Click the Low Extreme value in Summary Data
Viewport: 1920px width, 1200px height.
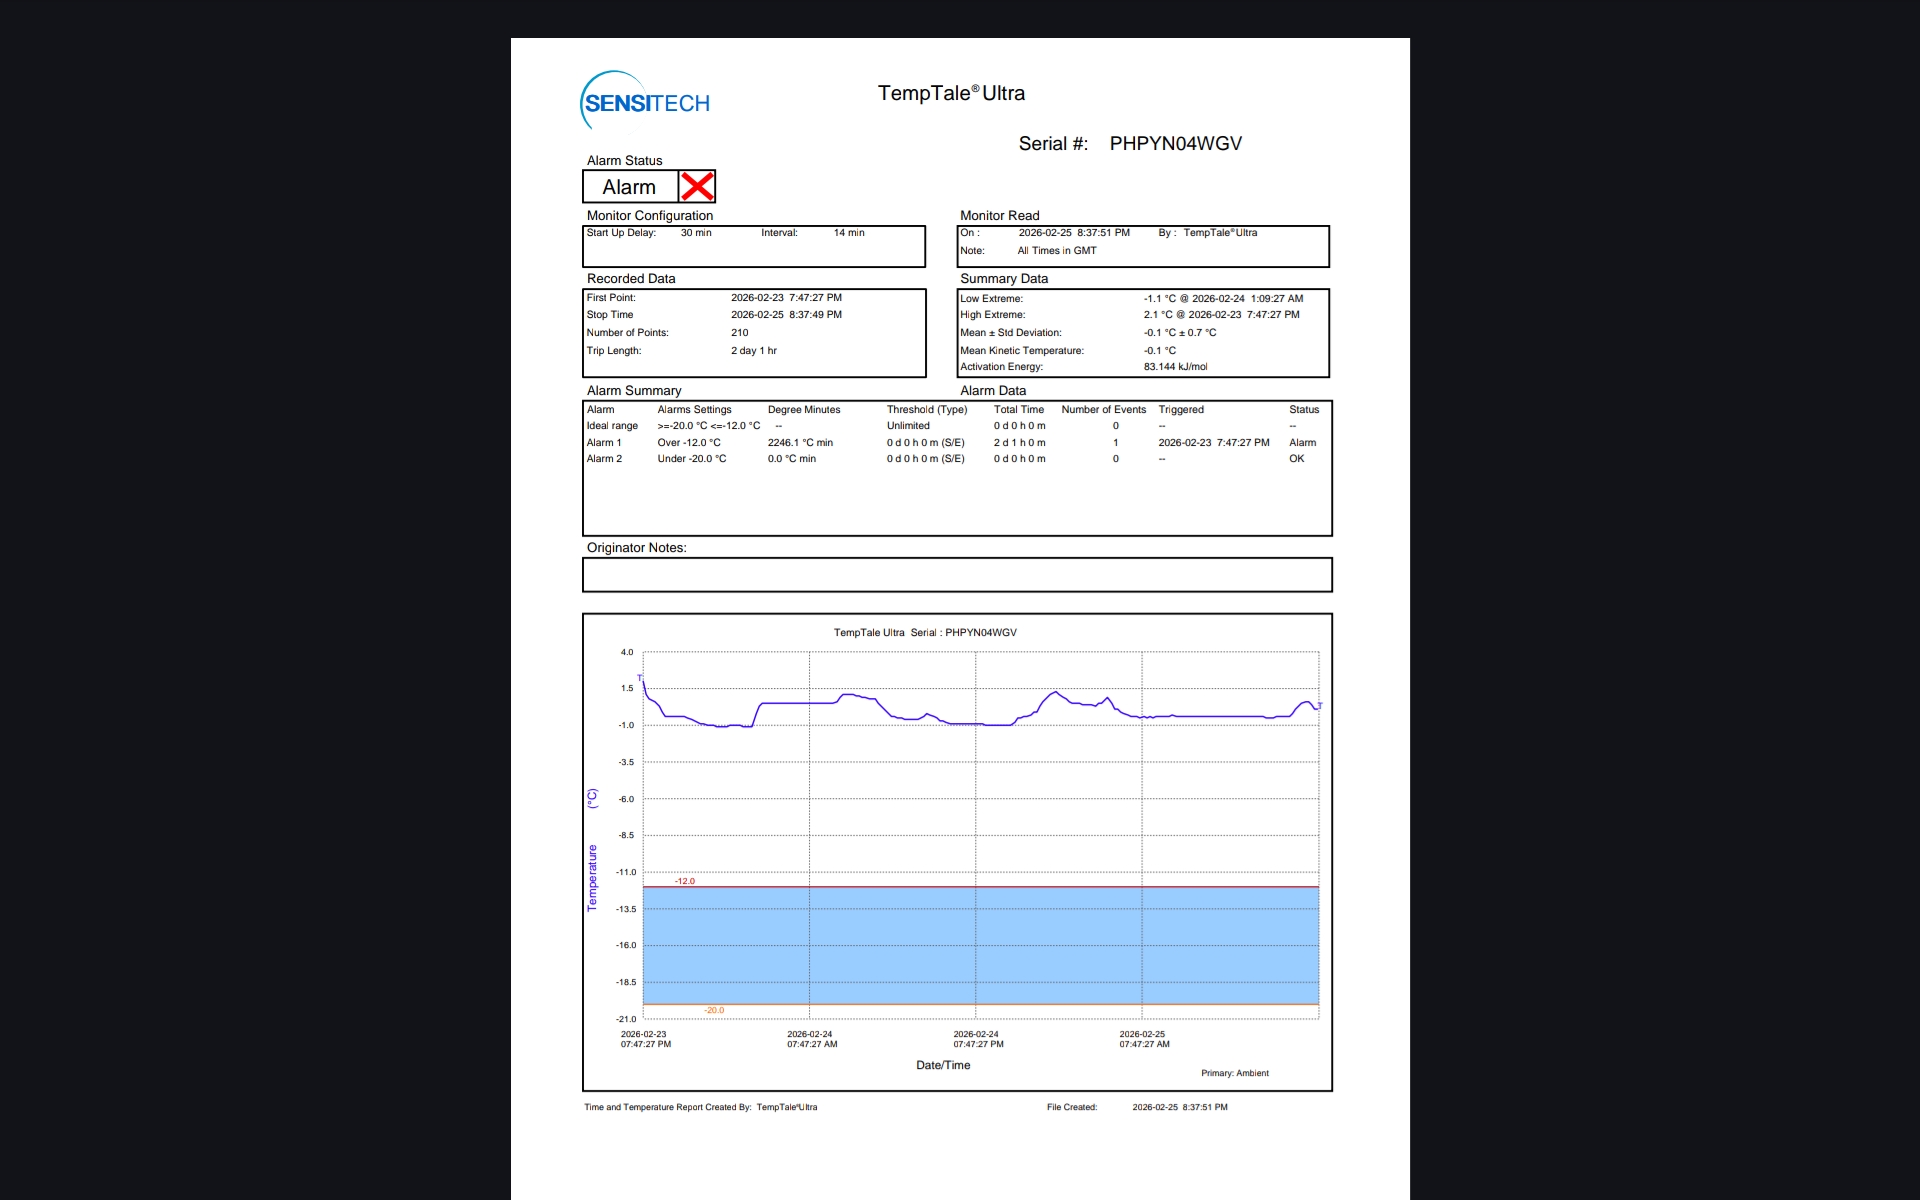pyautogui.click(x=1223, y=298)
